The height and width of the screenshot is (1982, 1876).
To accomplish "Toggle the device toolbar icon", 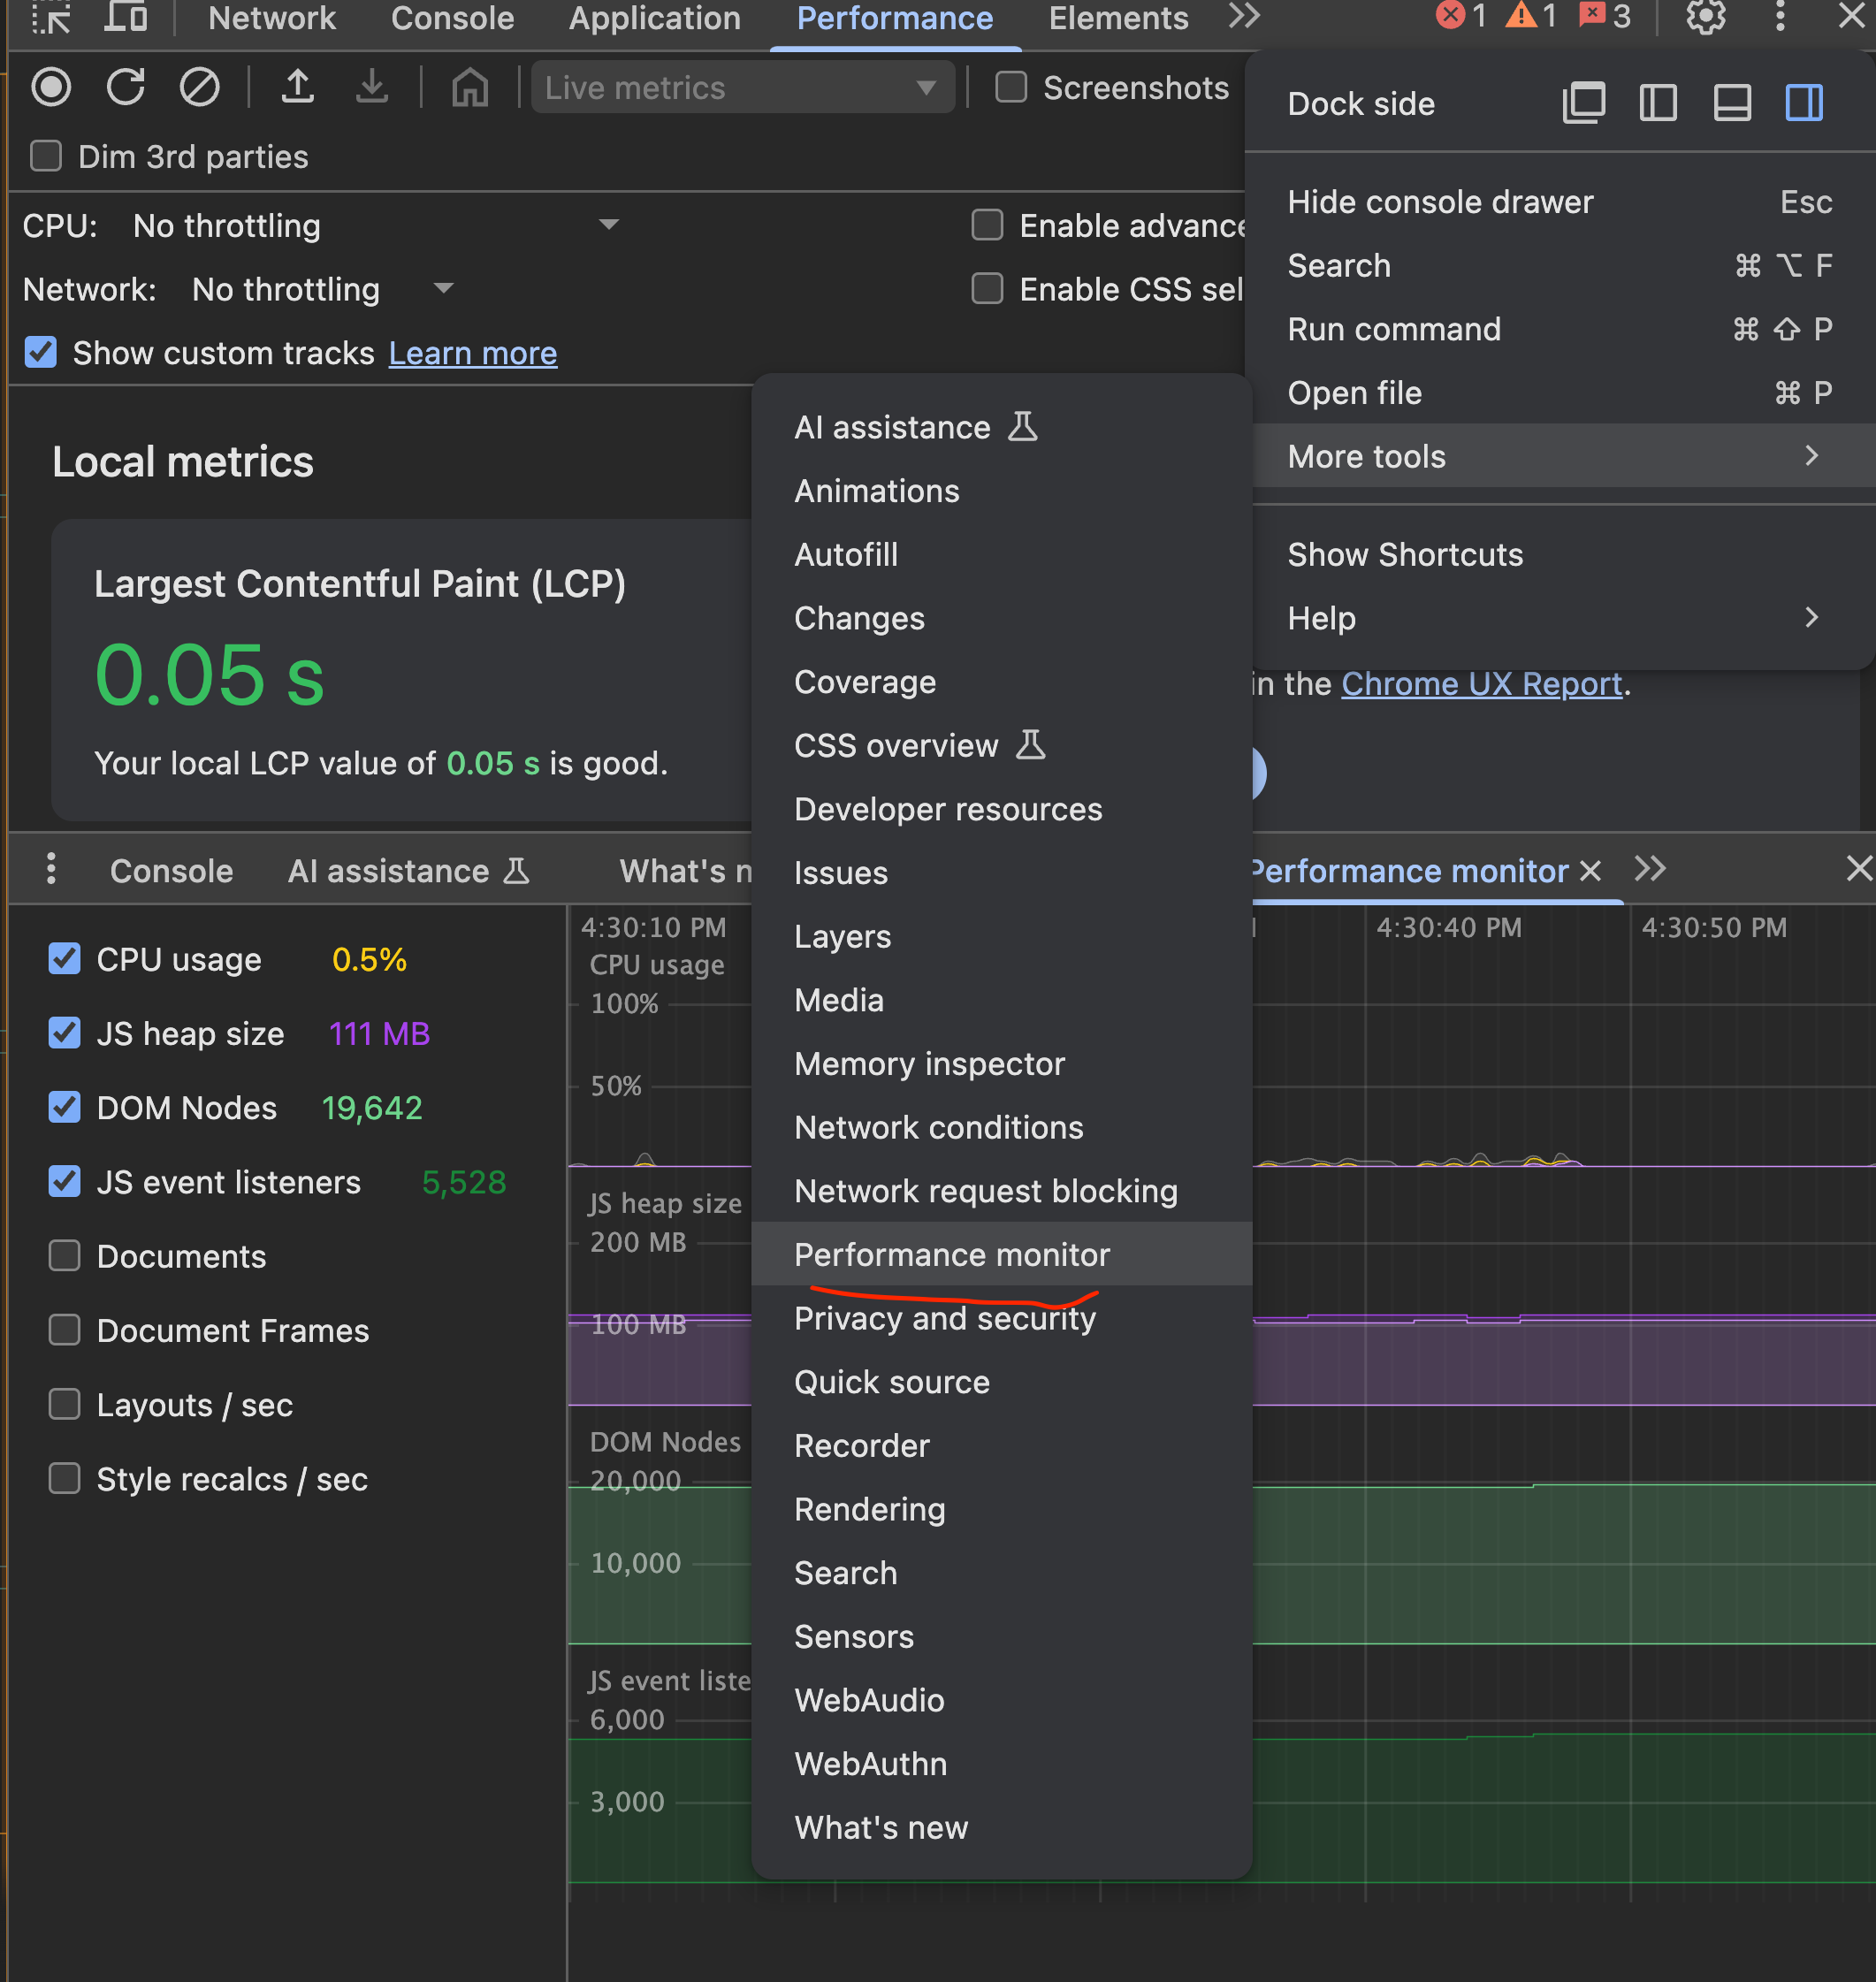I will (x=126, y=17).
